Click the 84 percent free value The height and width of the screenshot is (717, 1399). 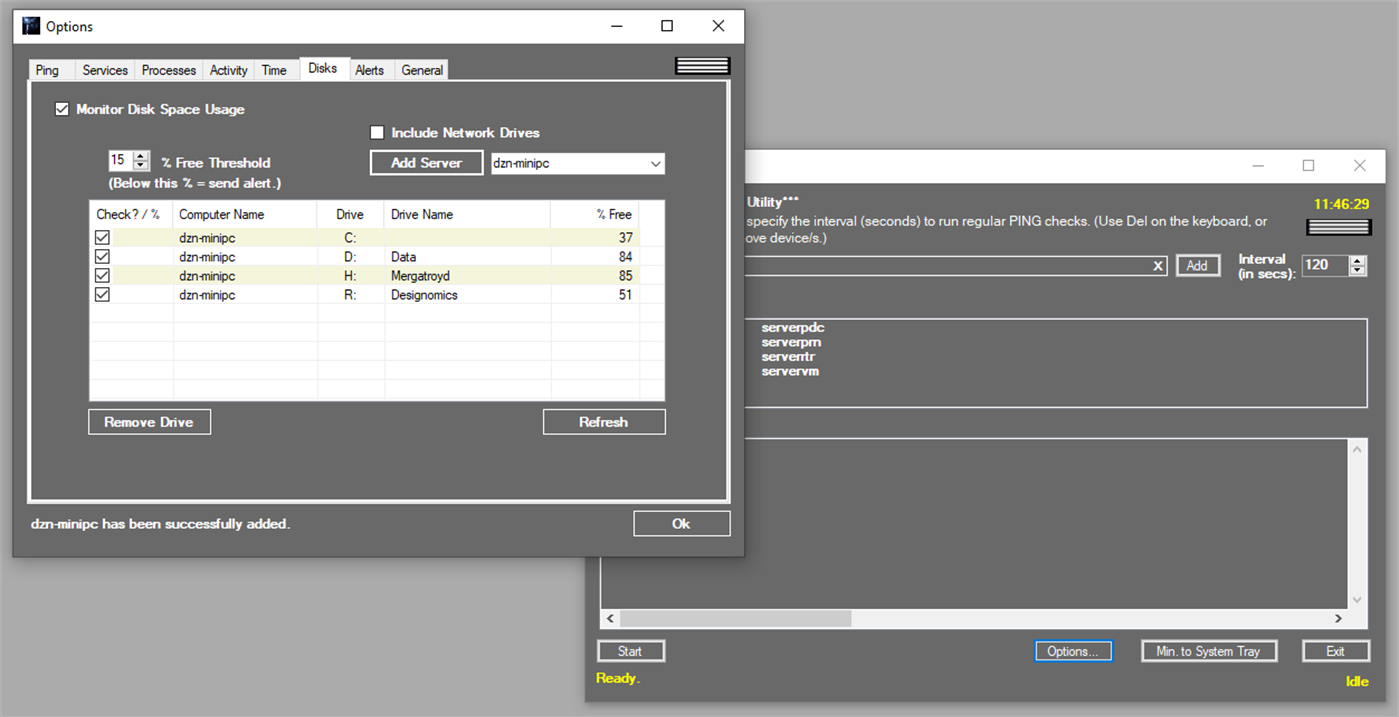tap(625, 257)
